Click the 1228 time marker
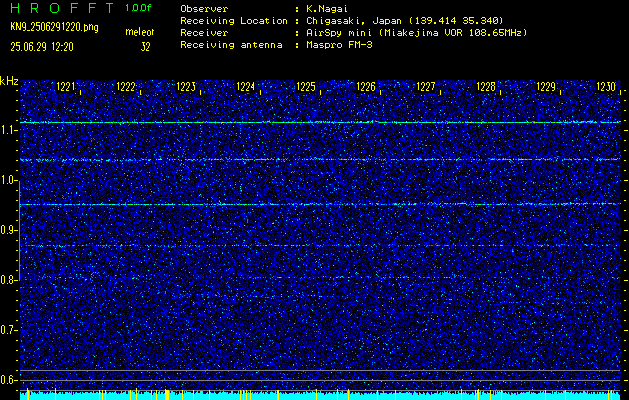 click(x=486, y=87)
